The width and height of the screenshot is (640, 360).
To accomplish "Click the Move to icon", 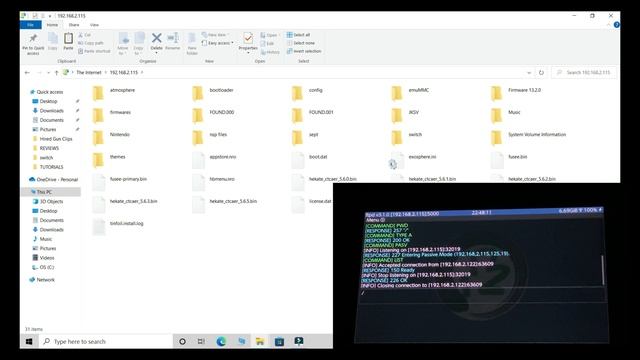I will [124, 39].
